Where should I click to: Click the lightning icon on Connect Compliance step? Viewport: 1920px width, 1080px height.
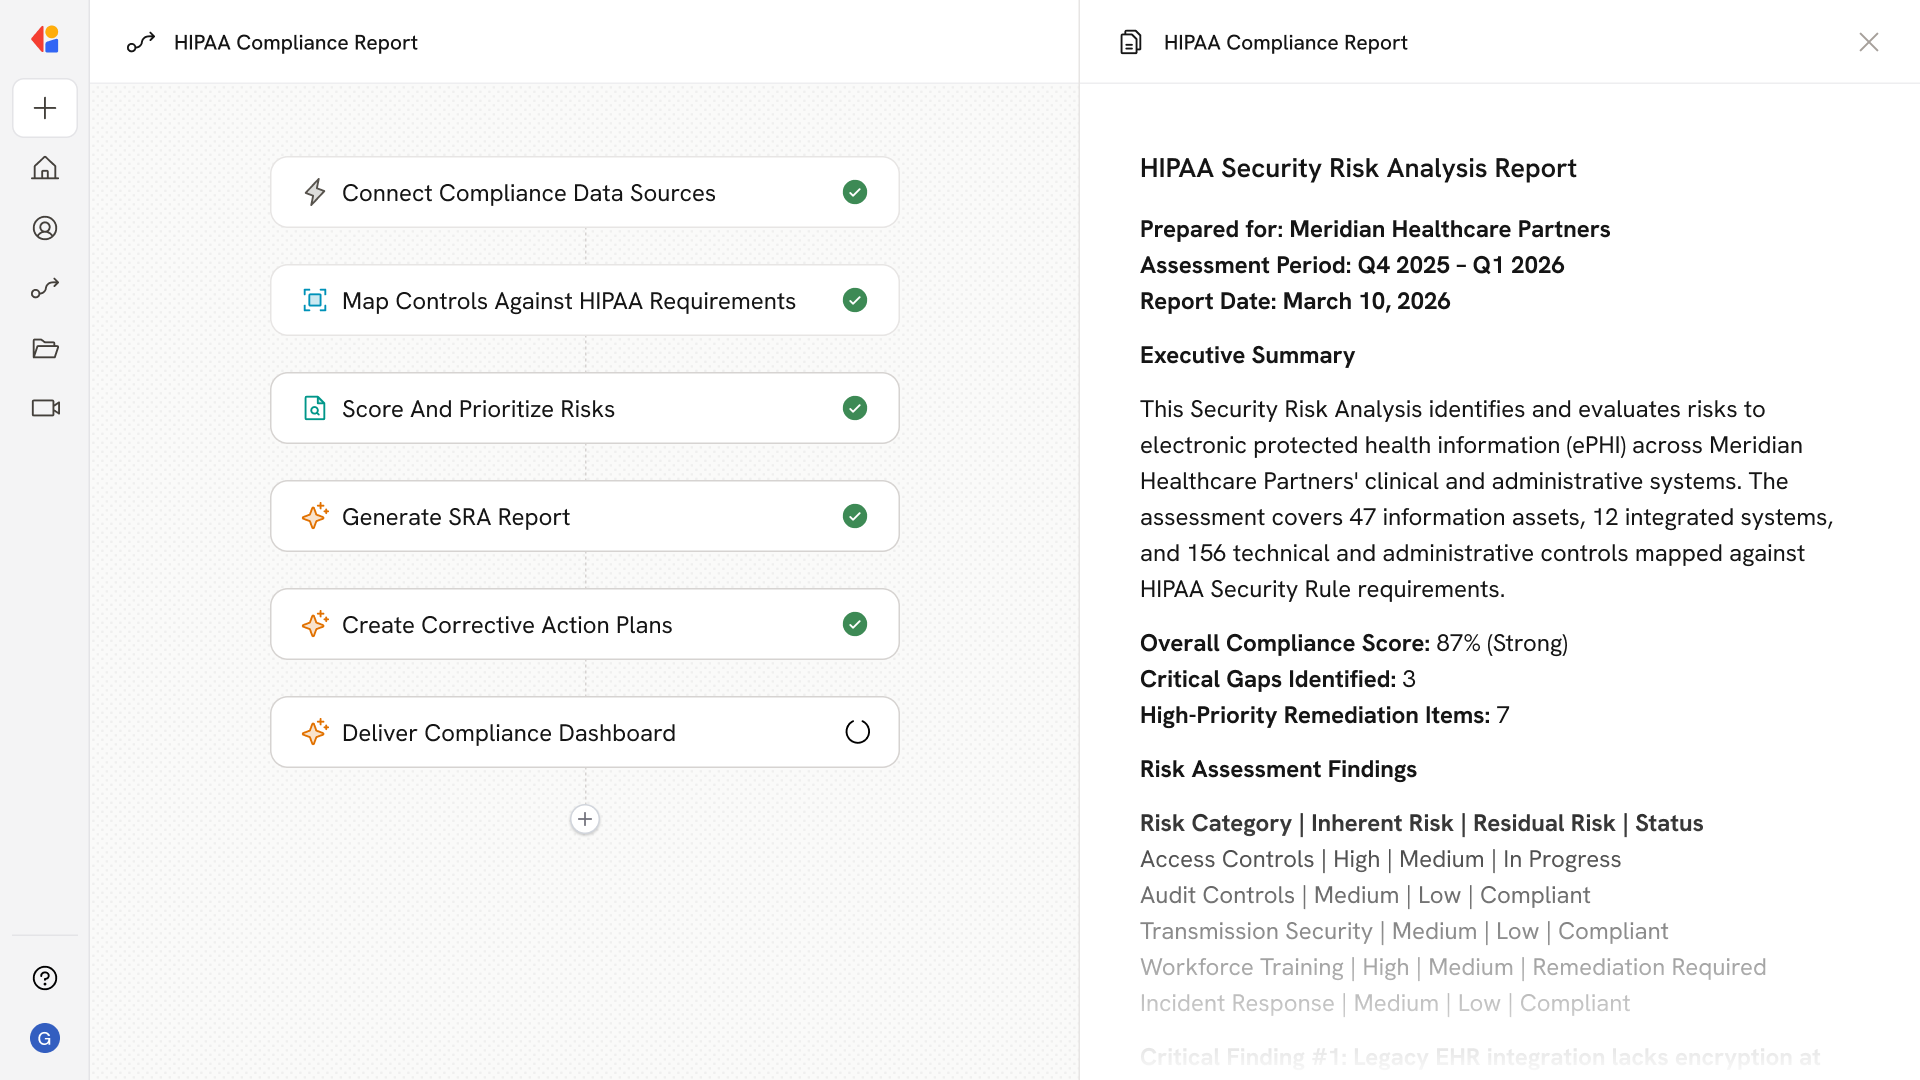point(315,192)
